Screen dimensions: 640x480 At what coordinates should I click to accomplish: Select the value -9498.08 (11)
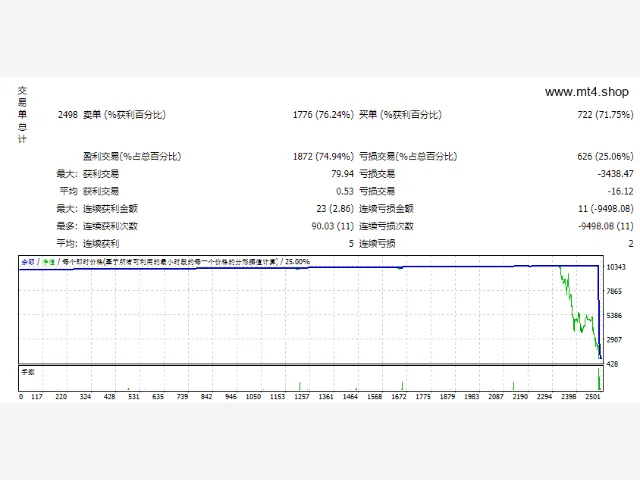coord(606,226)
